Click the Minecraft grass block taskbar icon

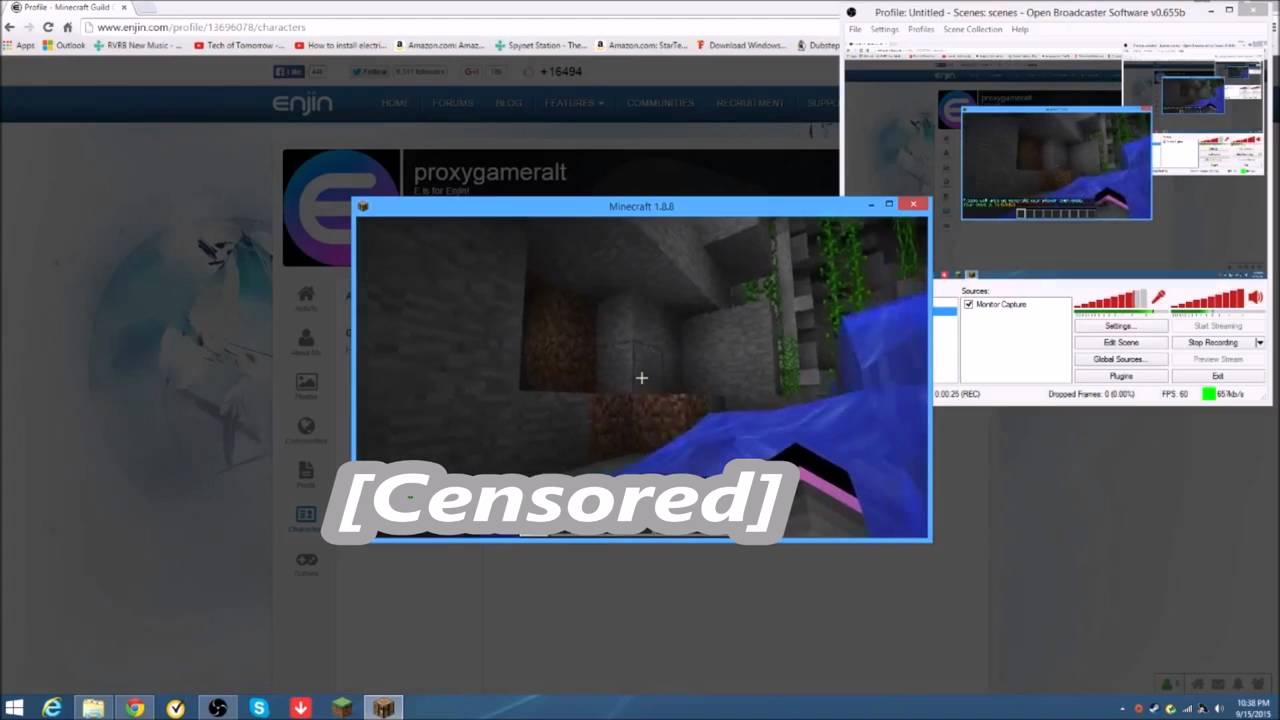pyautogui.click(x=342, y=708)
